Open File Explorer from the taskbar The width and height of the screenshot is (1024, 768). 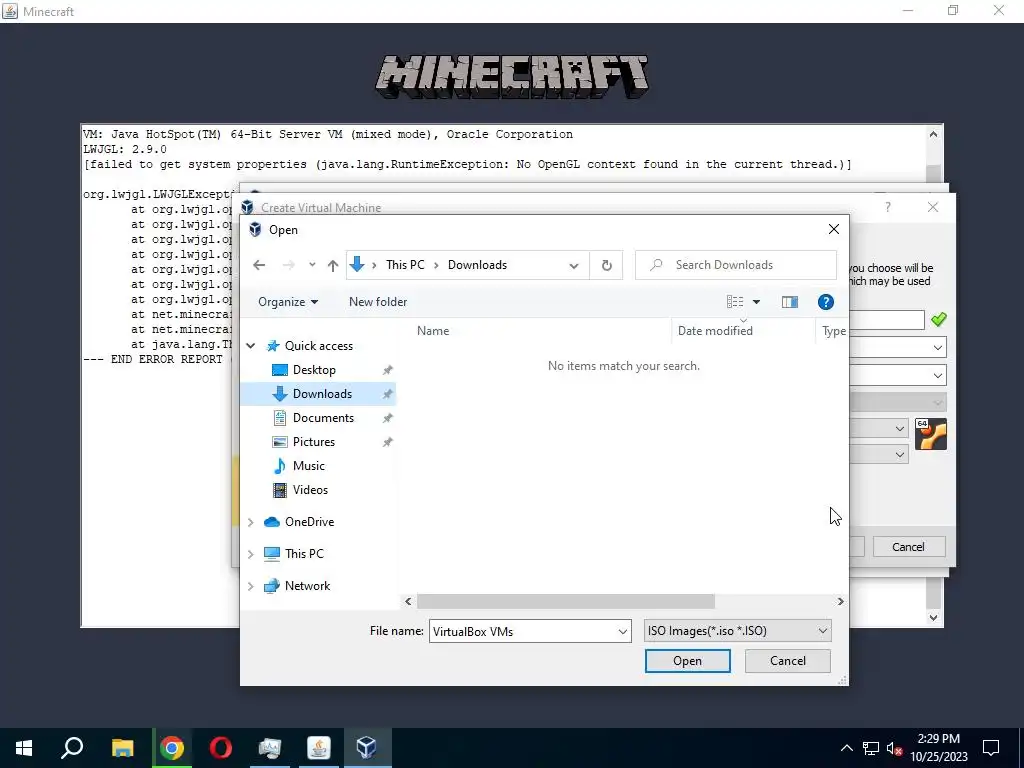[122, 748]
